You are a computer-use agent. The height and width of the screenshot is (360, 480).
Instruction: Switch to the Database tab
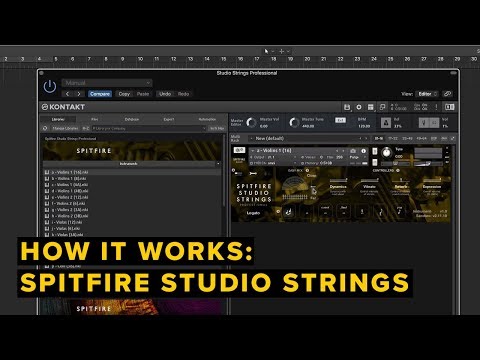click(x=132, y=119)
